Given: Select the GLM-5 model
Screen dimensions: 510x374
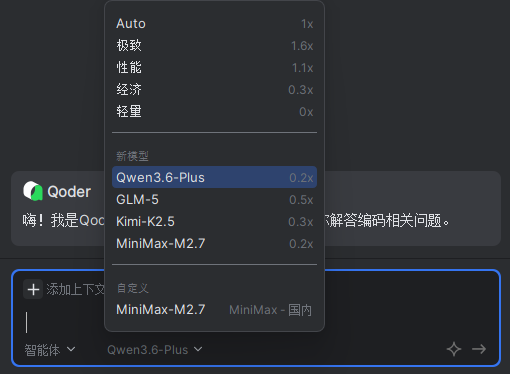Looking at the screenshot, I should click(214, 199).
